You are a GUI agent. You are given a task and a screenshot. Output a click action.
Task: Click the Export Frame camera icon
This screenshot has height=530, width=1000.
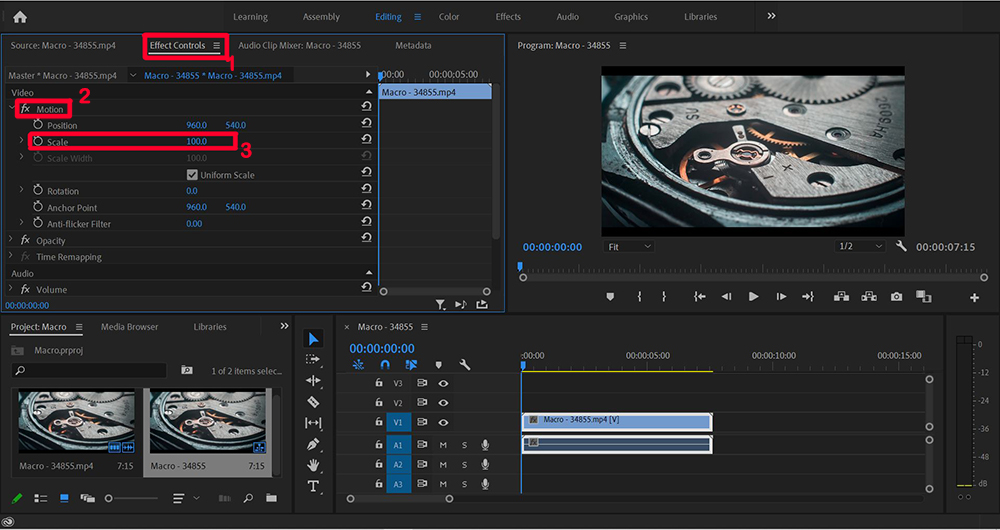[x=896, y=297]
